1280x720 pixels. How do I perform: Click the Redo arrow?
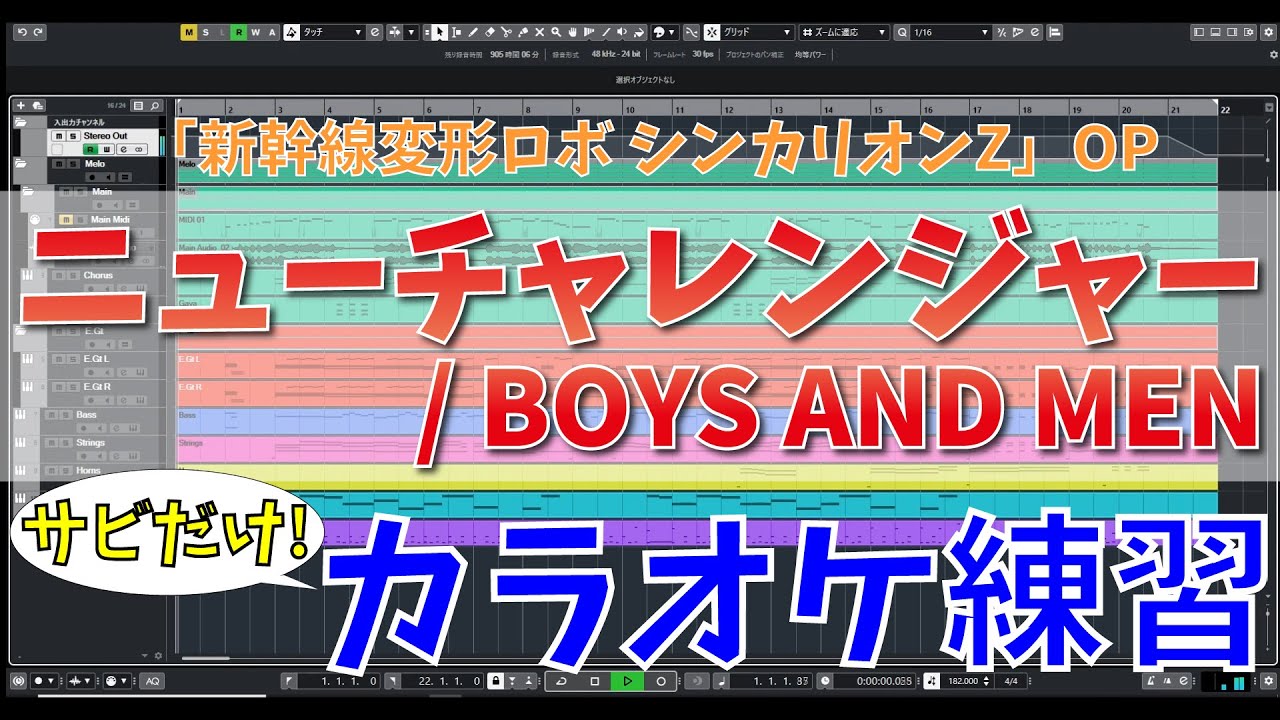tap(38, 32)
